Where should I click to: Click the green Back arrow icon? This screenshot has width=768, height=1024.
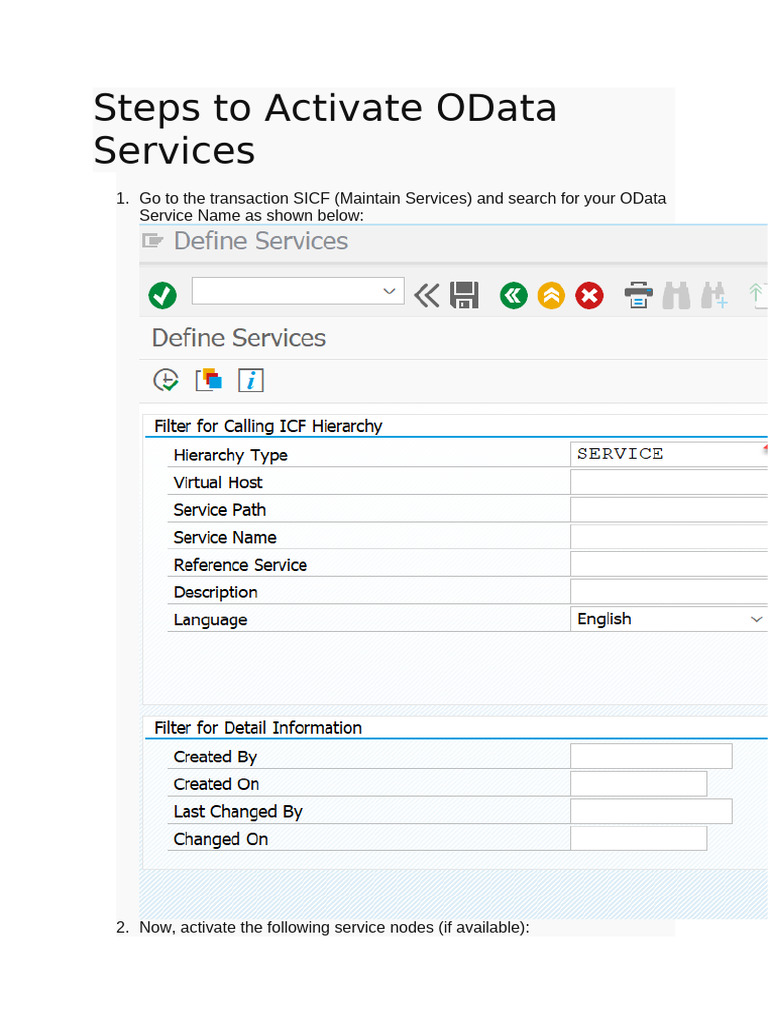coord(513,295)
